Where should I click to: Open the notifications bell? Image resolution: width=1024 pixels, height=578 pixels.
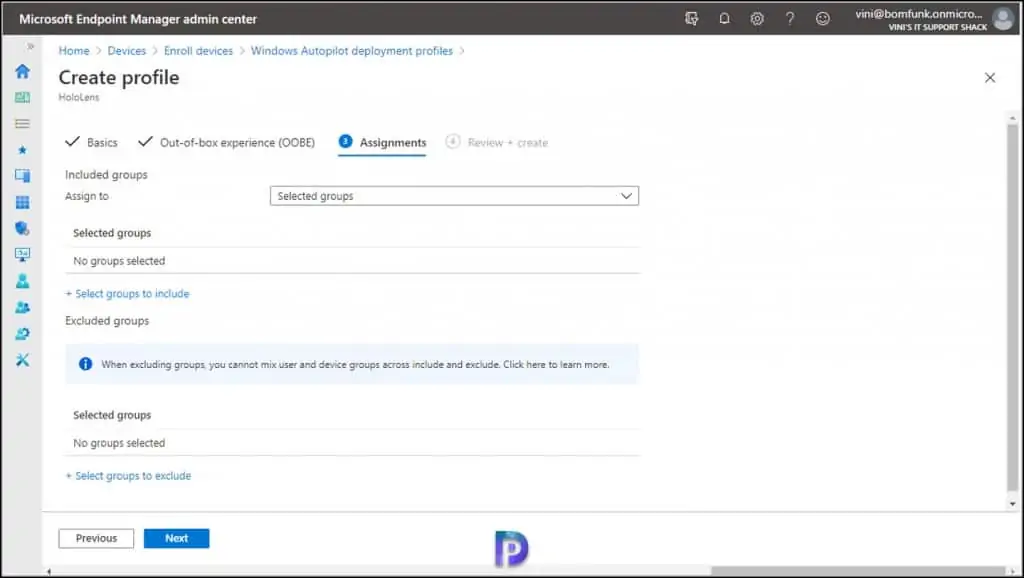coord(724,18)
